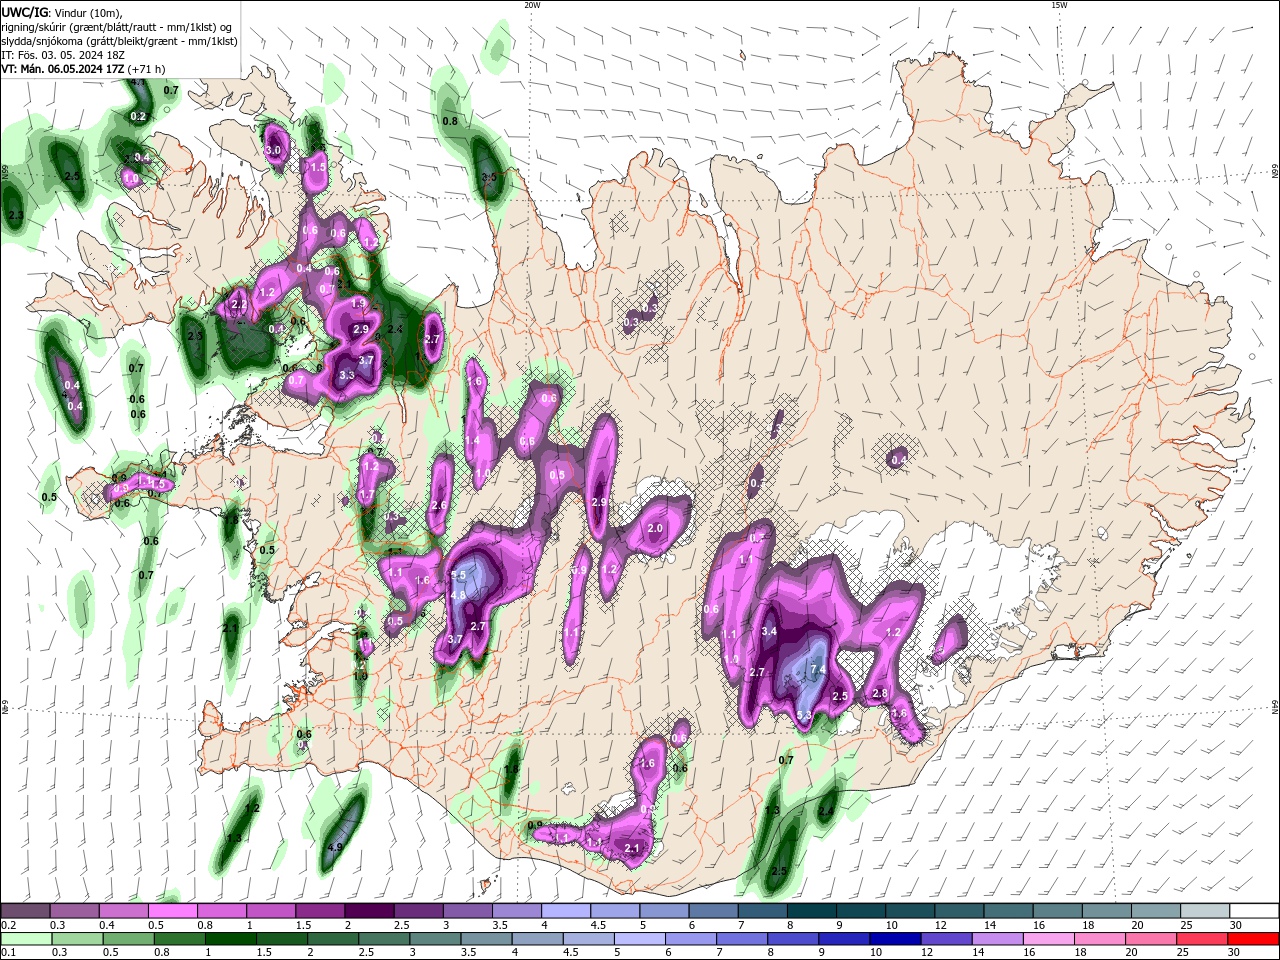Click the 2.2 precipitation value on the map

pyautogui.click(x=239, y=304)
